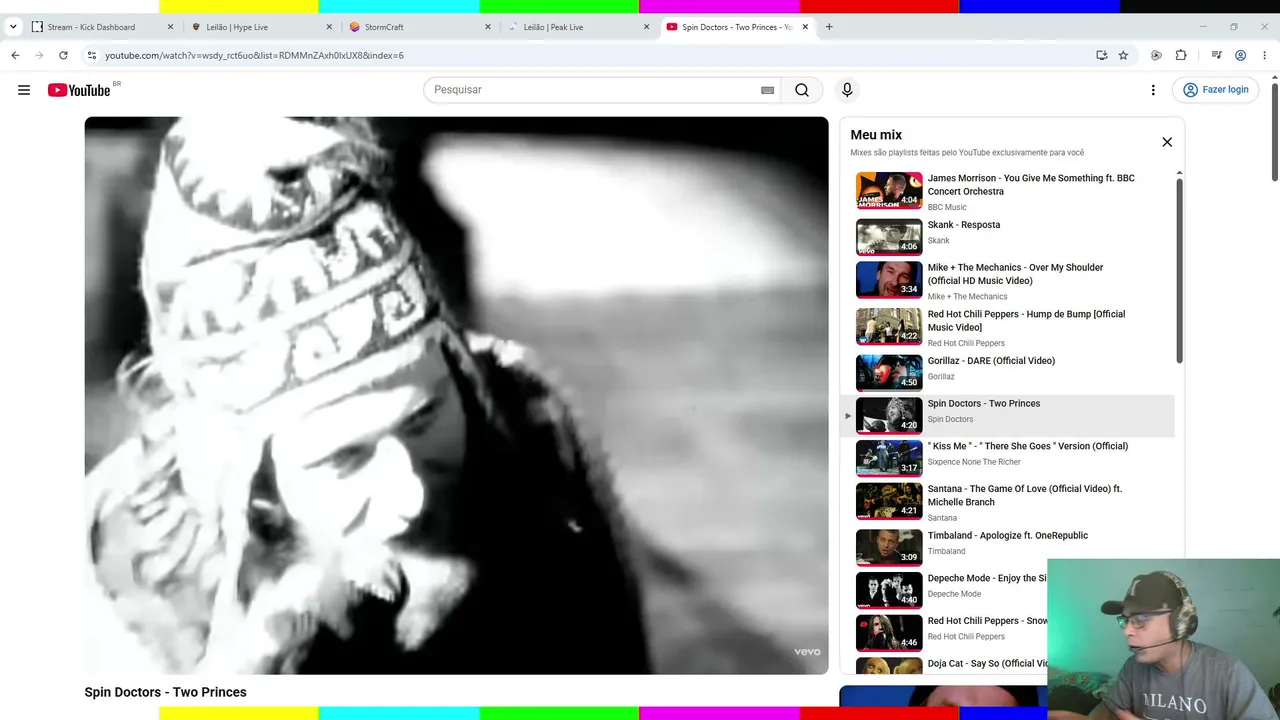Click the magnifier search button

pyautogui.click(x=802, y=90)
